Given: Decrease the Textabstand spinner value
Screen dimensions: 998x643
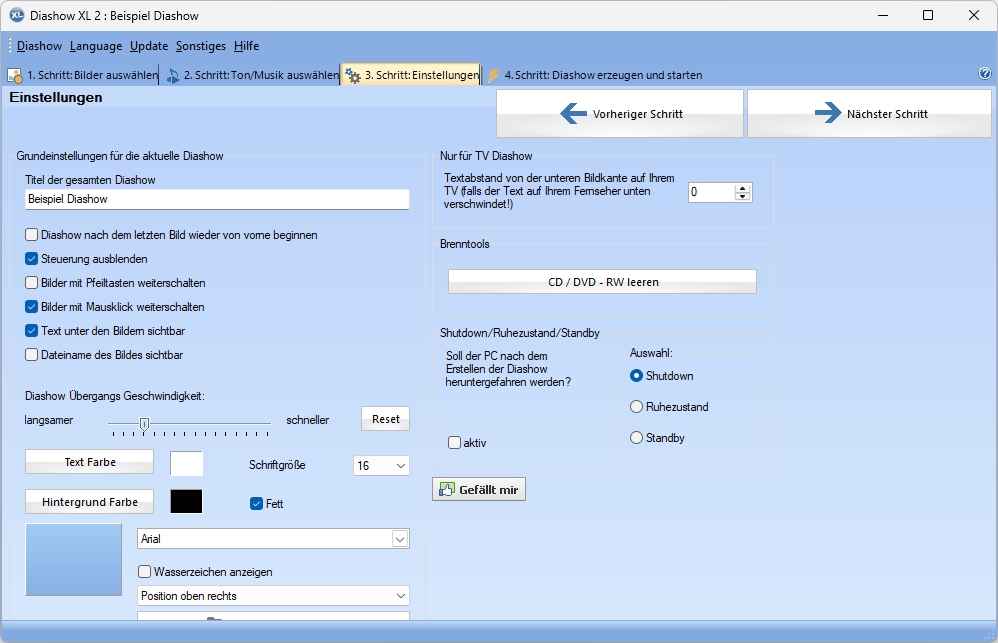Looking at the screenshot, I should coord(742,196).
